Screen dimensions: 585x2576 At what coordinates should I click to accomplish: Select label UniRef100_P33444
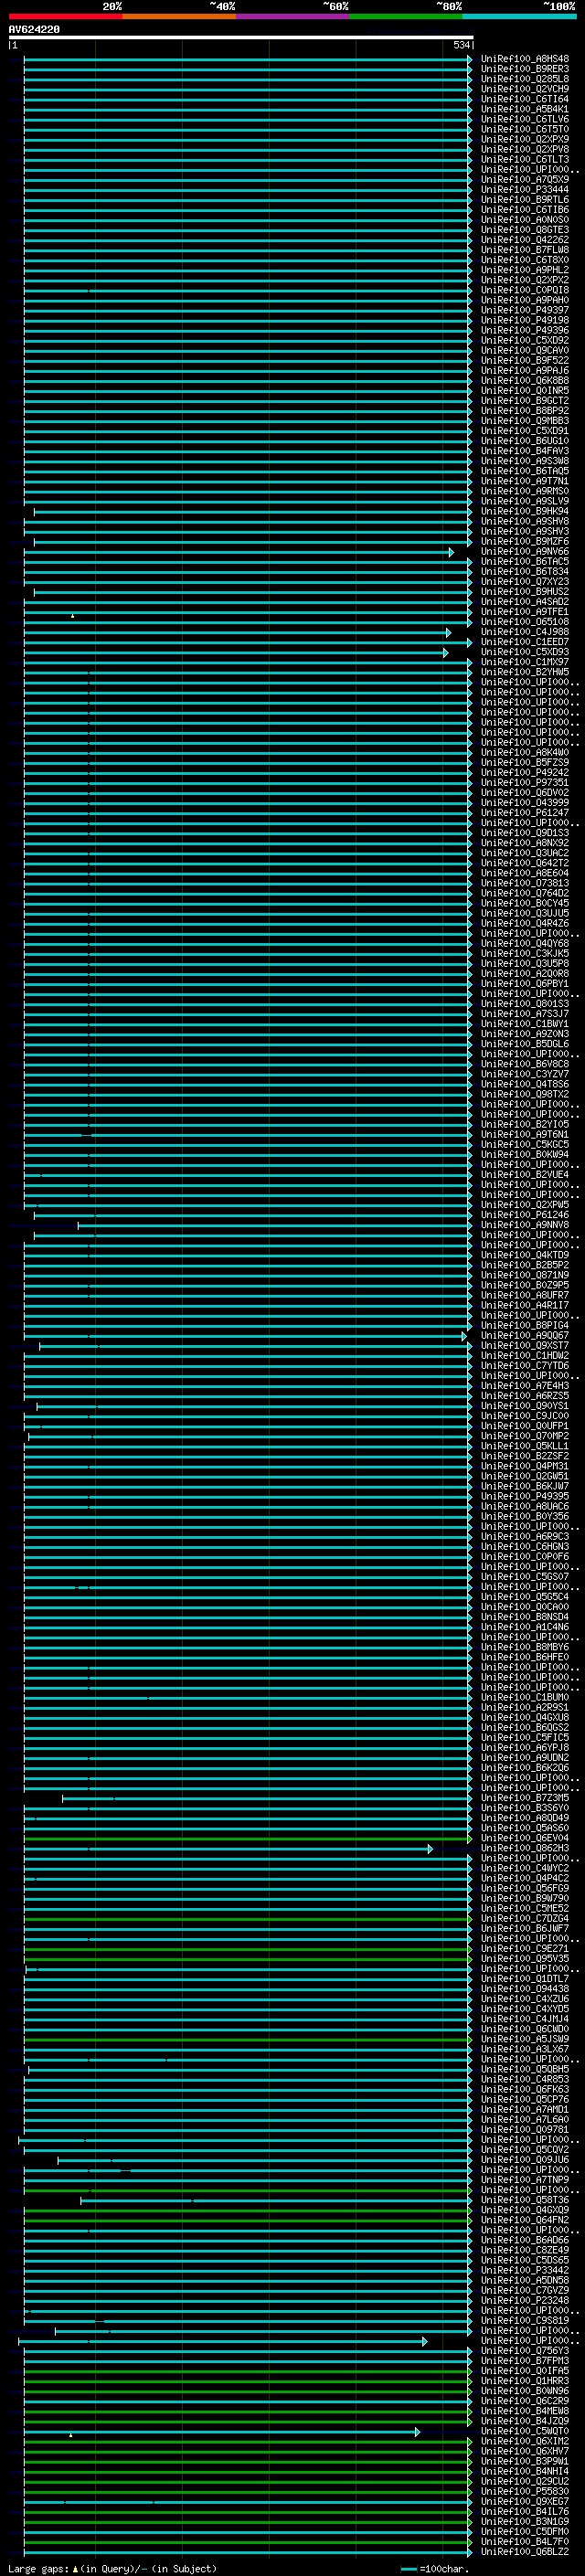(x=525, y=190)
